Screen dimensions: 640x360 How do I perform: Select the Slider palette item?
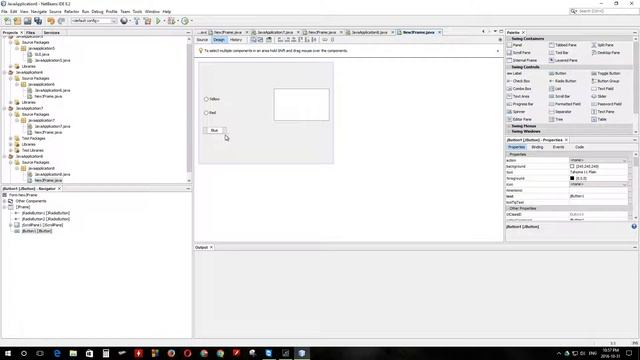[x=599, y=96]
